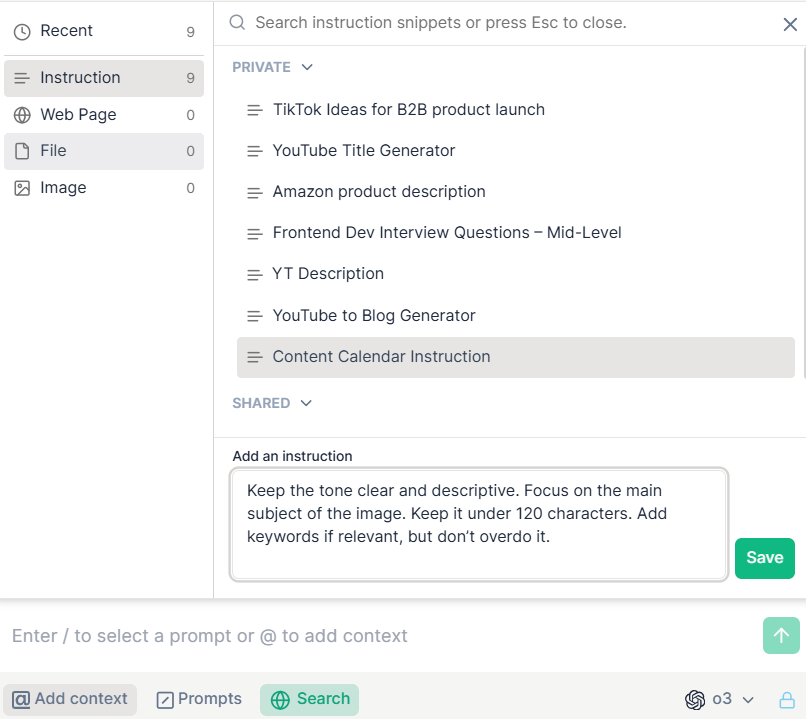
Task: Expand the SHARED section chevron
Action: pyautogui.click(x=306, y=403)
